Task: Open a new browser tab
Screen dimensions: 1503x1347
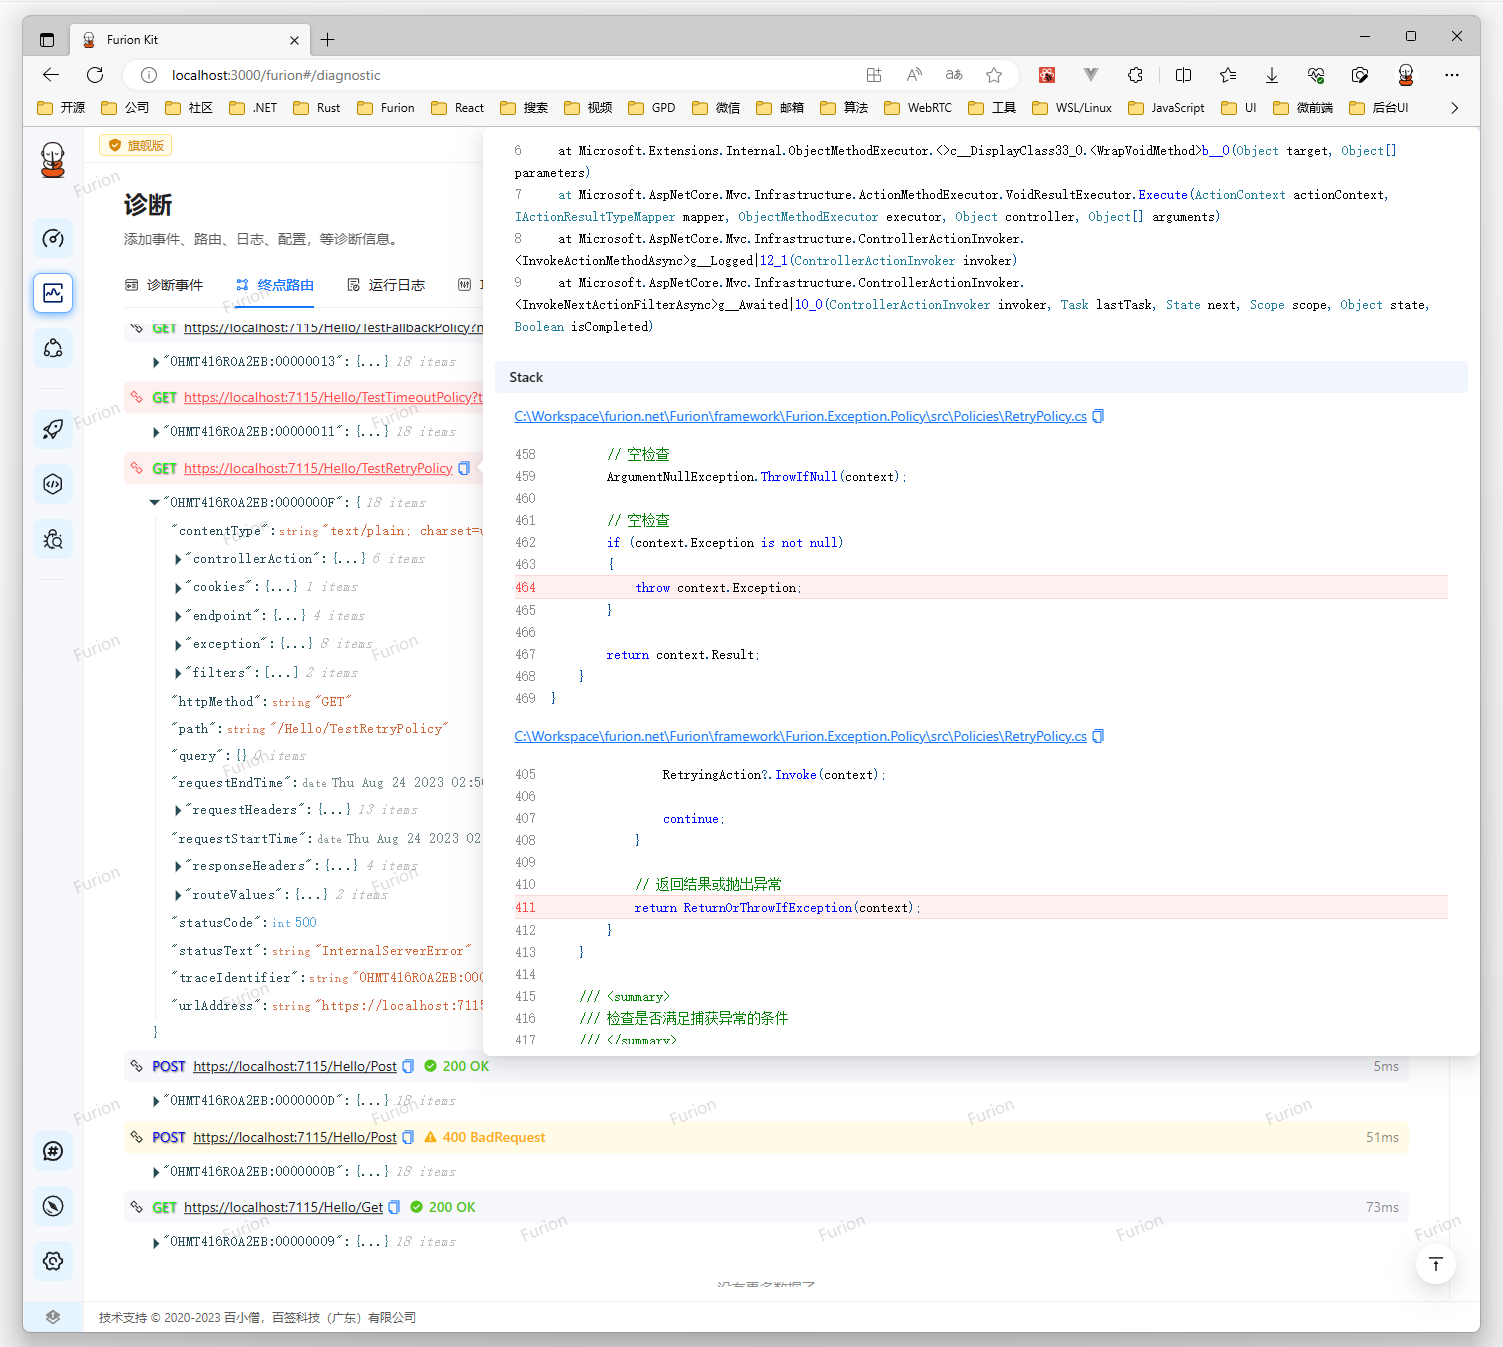Action: coord(328,40)
